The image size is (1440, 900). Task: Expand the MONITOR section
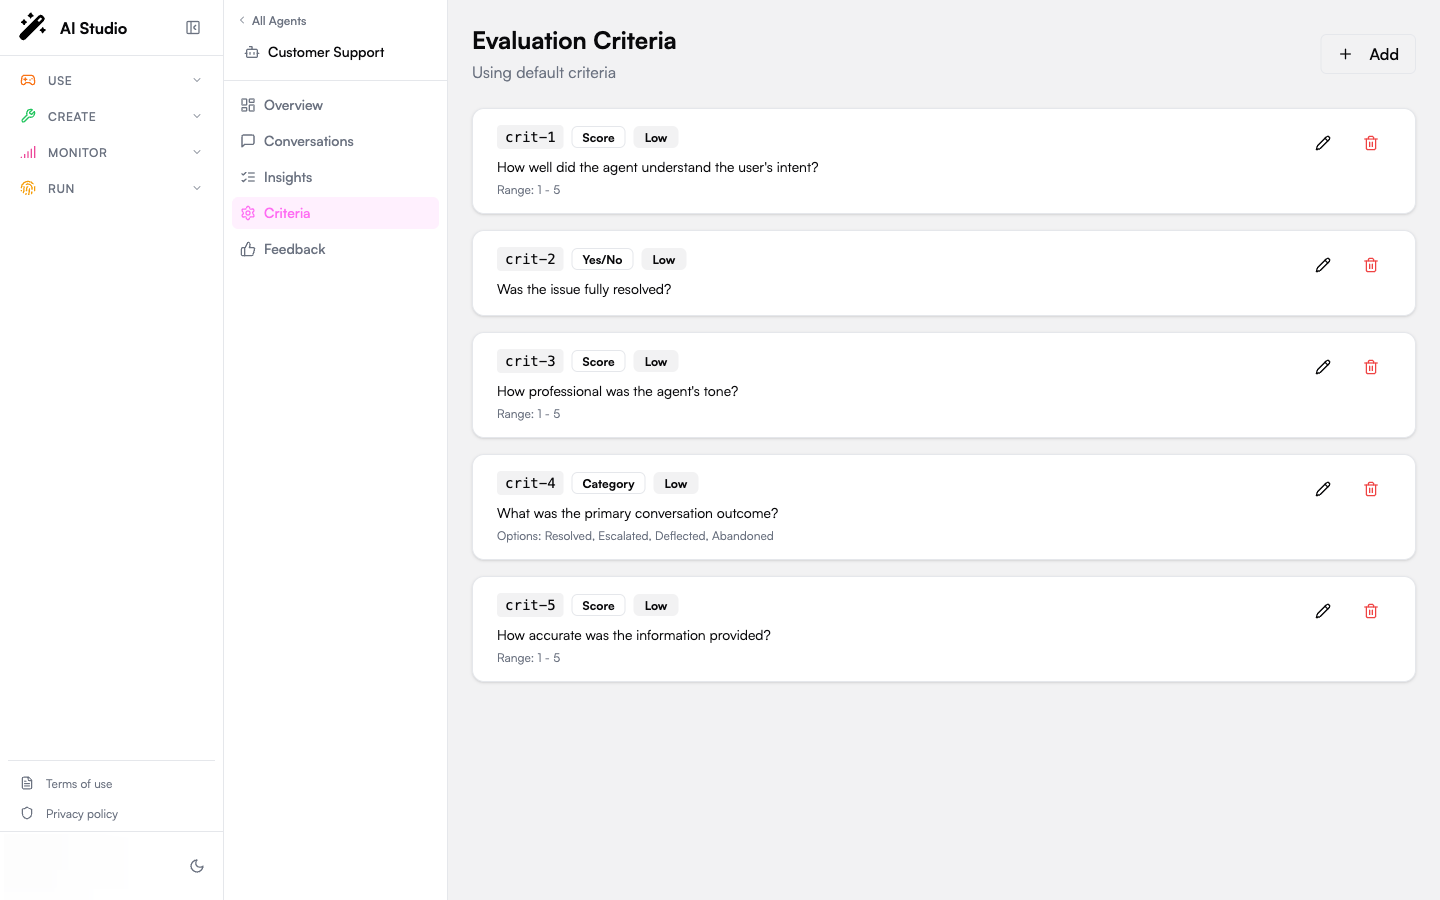pos(112,152)
